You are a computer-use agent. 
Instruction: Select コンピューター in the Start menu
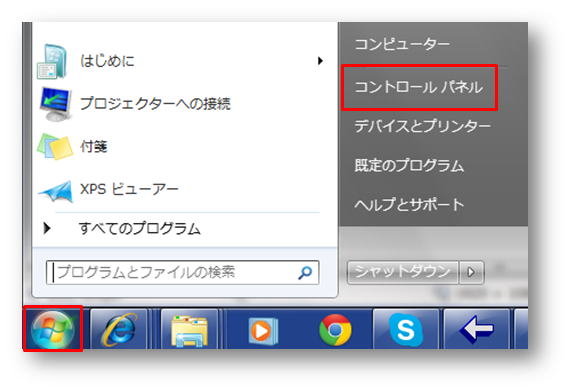coord(402,44)
